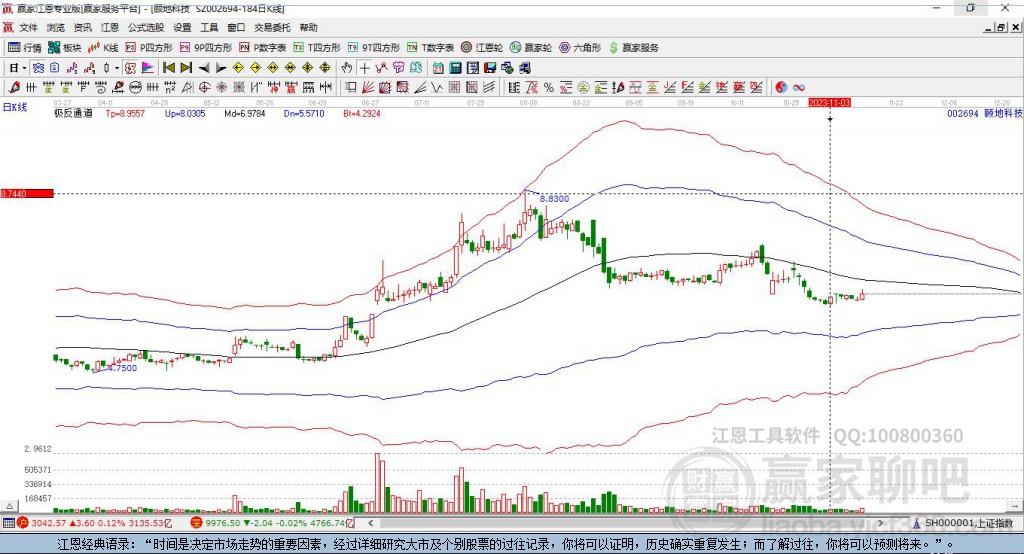Toggle the 权 price adjustment button
The image size is (1024, 554).
tap(131, 68)
